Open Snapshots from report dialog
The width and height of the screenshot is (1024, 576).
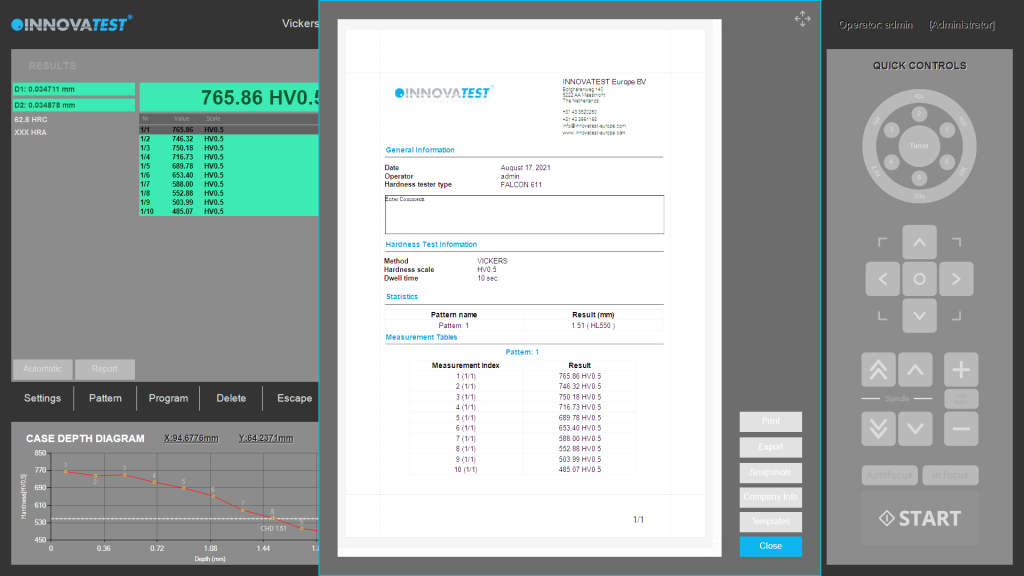[771, 472]
